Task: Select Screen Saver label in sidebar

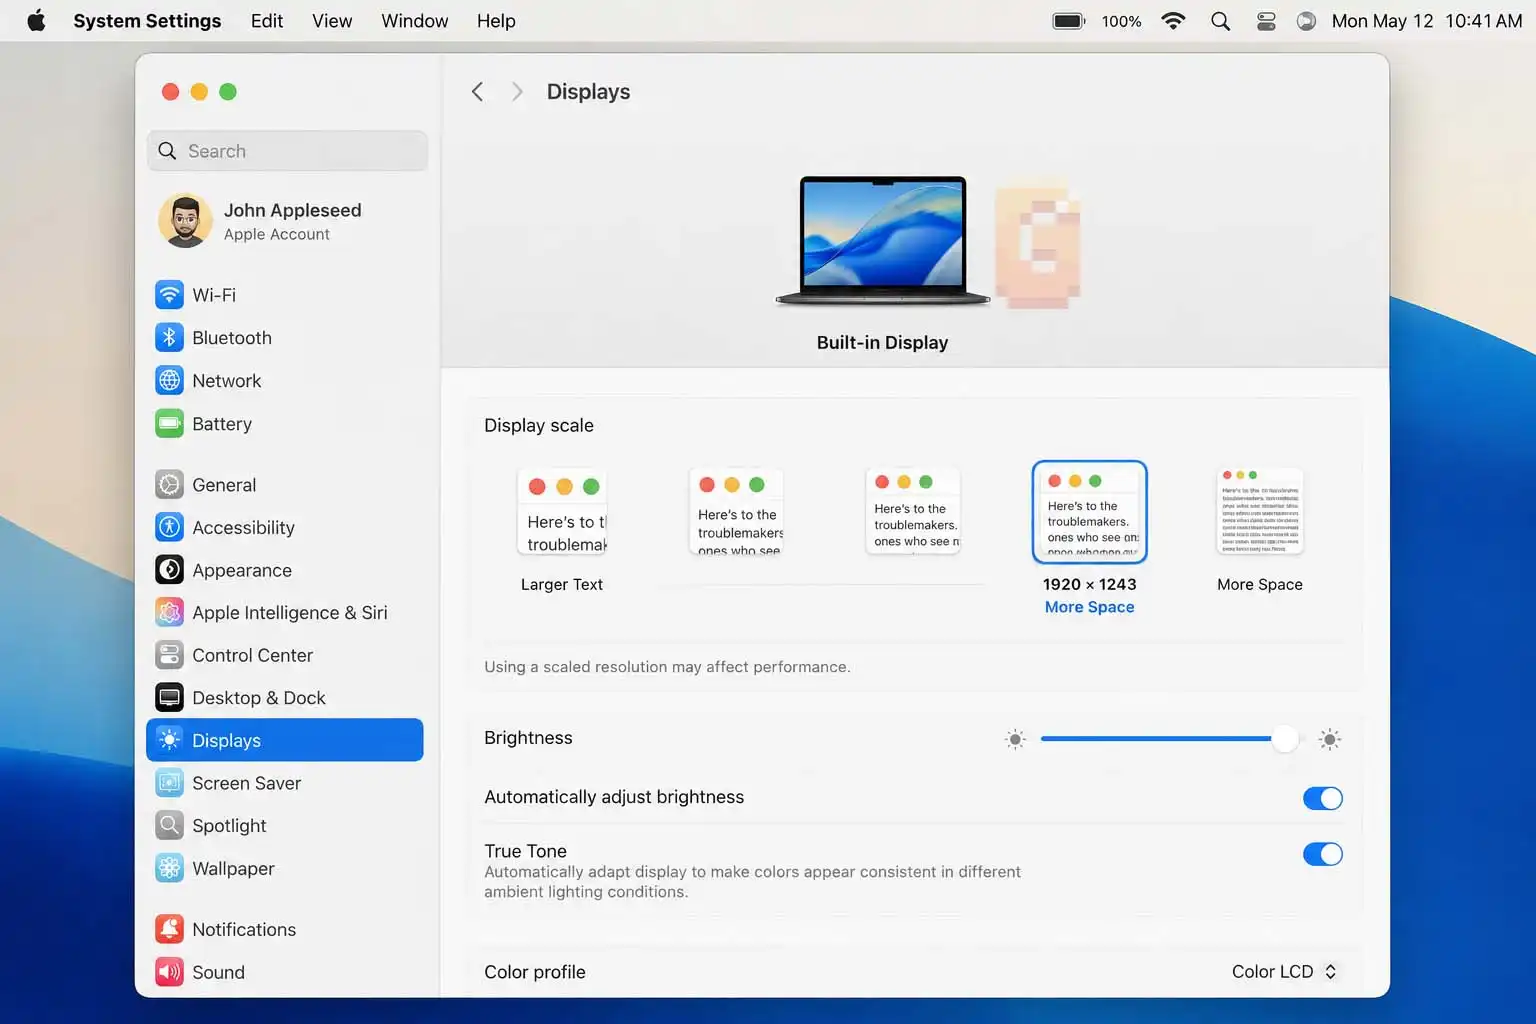Action: (246, 783)
